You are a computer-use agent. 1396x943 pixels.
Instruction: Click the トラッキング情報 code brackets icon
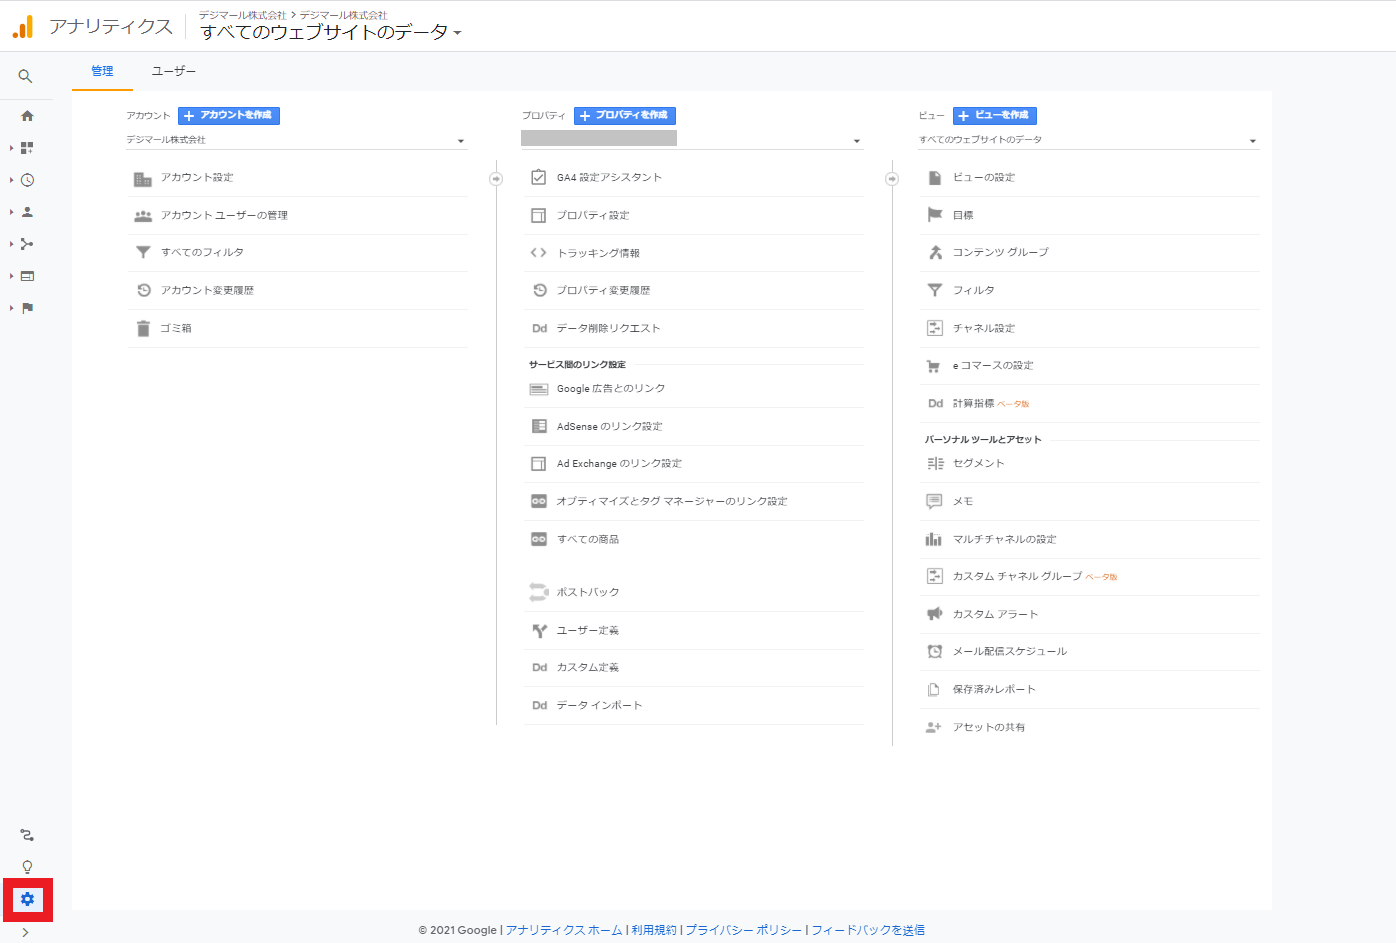pyautogui.click(x=538, y=253)
